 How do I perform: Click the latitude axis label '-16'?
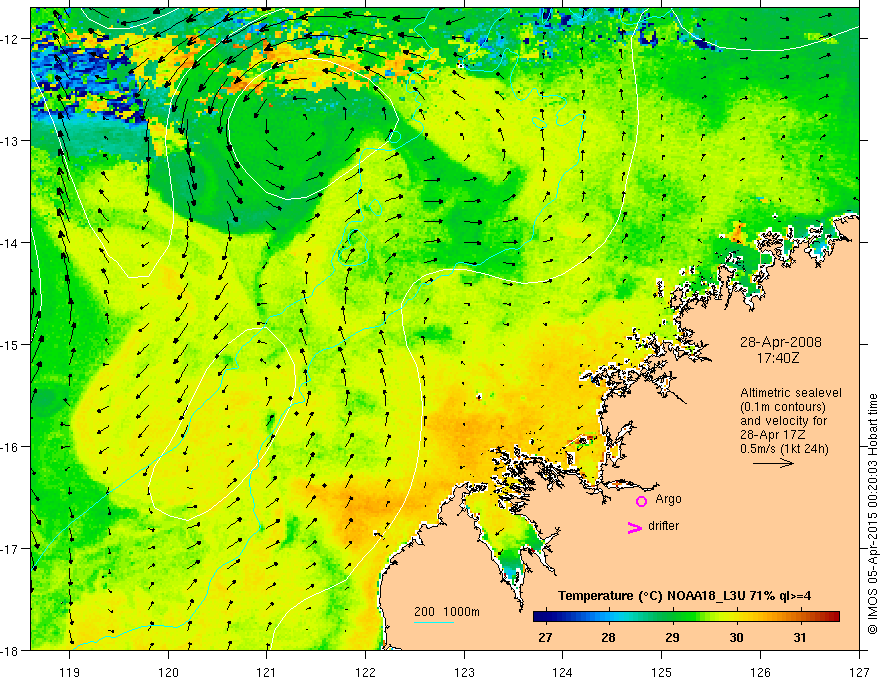[10, 447]
